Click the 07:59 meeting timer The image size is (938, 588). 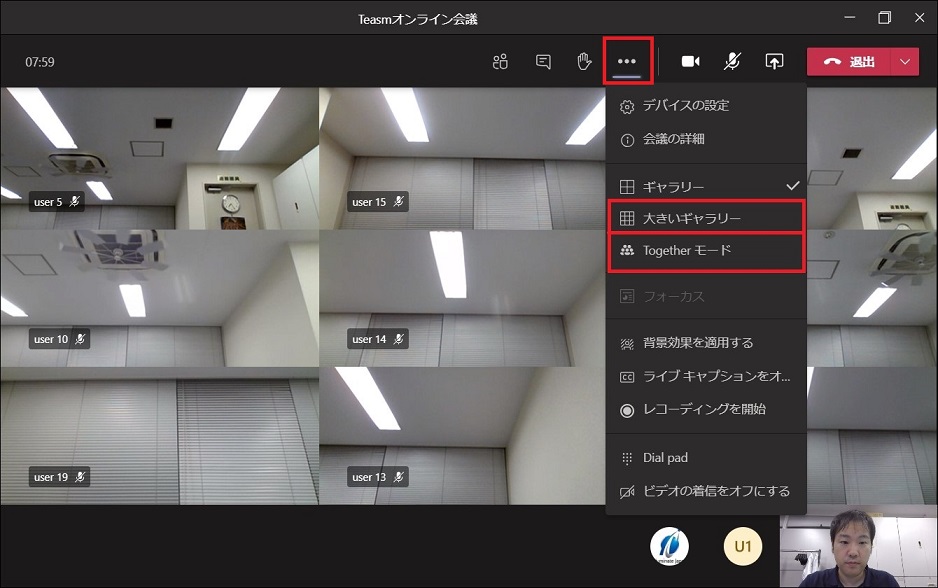point(39,62)
